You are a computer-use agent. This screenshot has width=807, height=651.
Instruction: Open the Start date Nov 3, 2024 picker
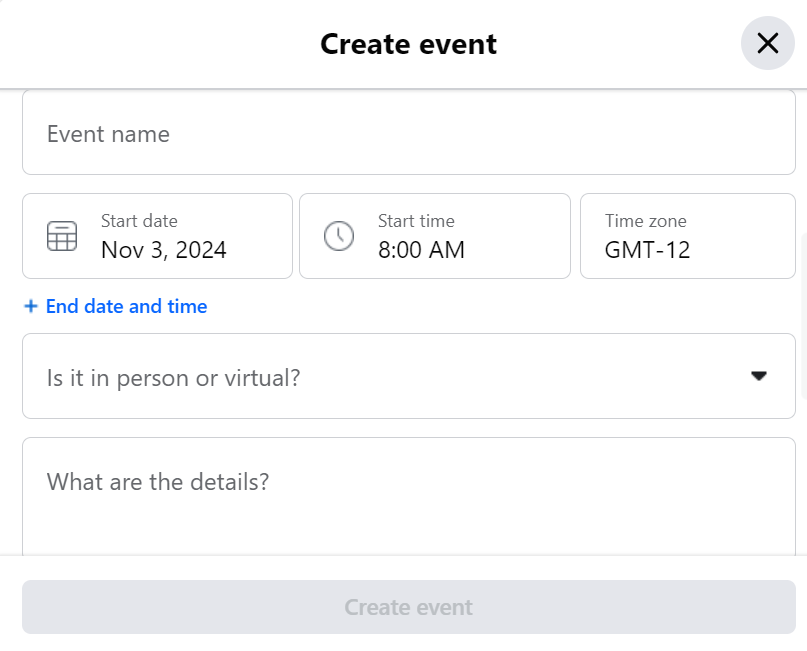coord(157,236)
